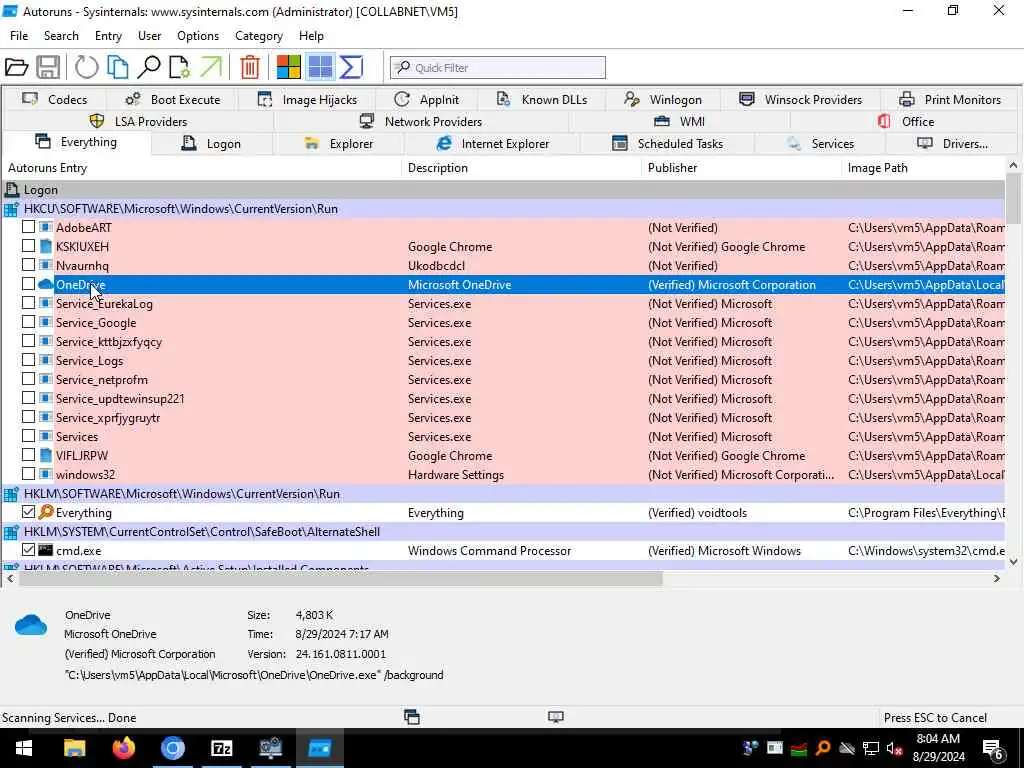Open the Entry menu
The width and height of the screenshot is (1024, 768).
[x=108, y=36]
